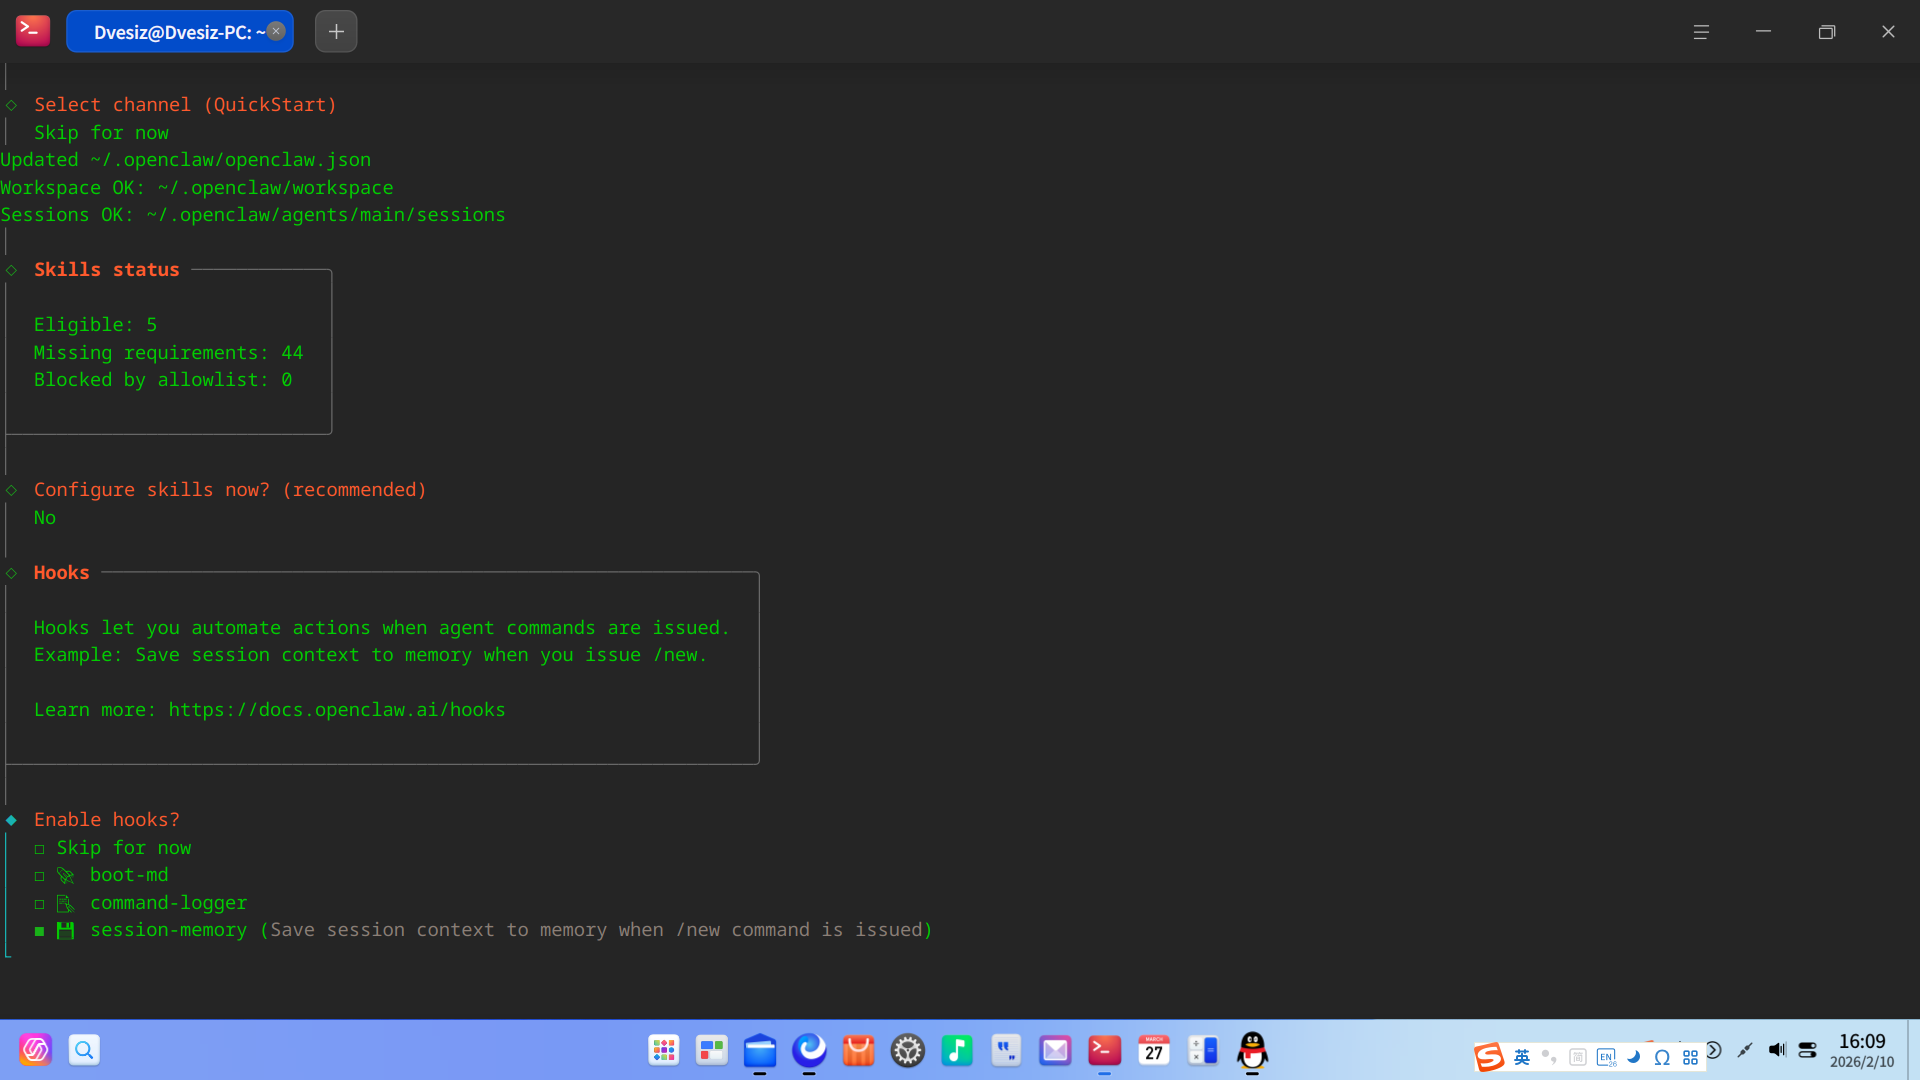Click the volume control in the tray
The image size is (1920, 1080).
(x=1777, y=1050)
